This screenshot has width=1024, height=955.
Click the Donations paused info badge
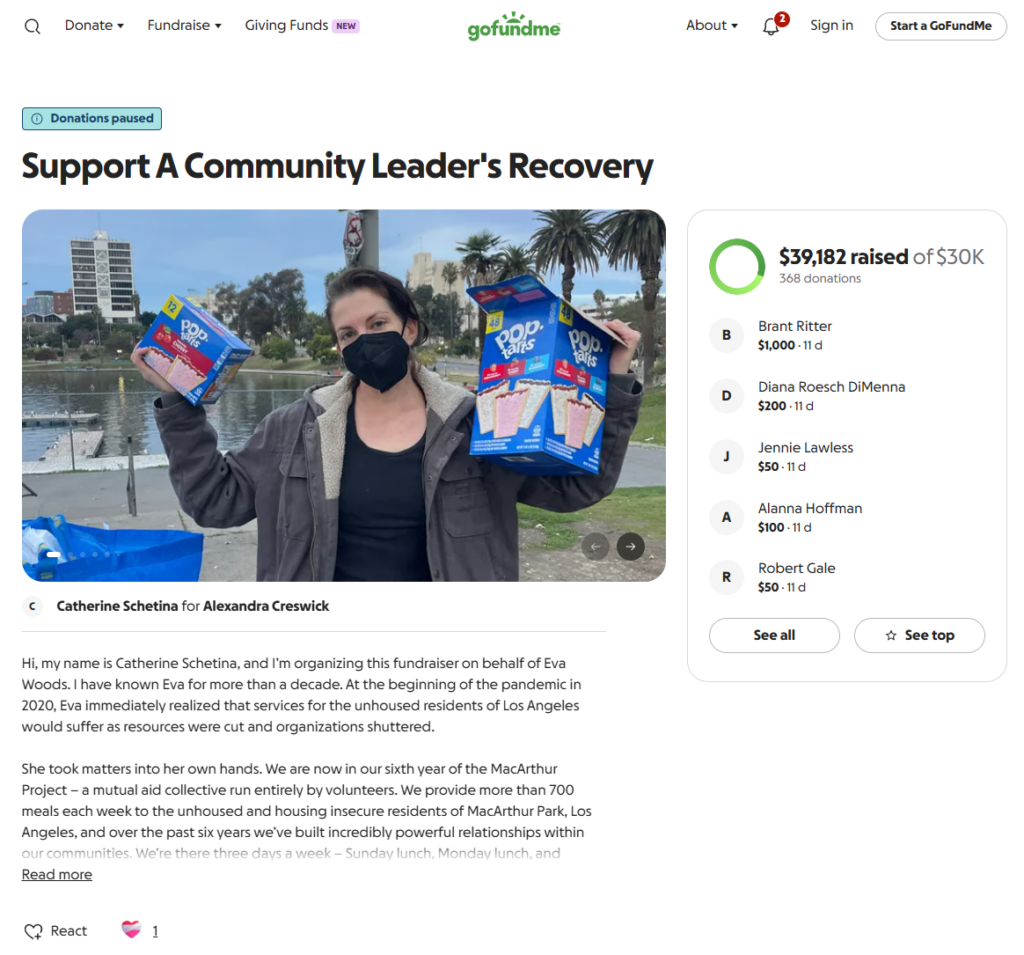92,118
